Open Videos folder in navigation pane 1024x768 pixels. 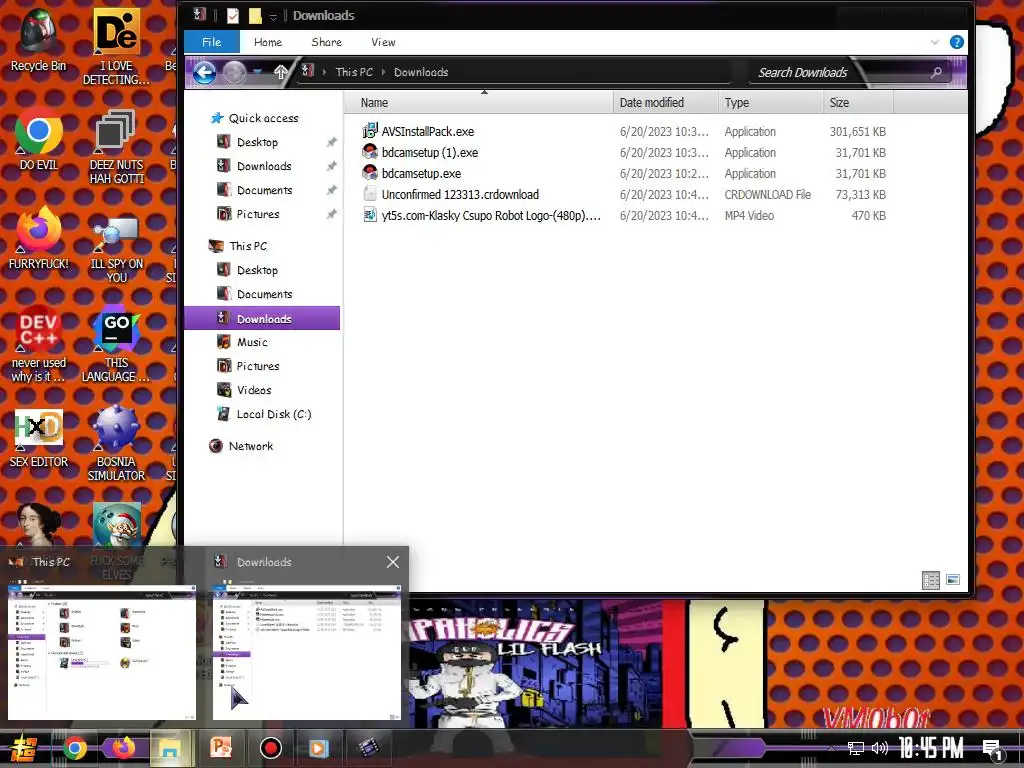point(254,390)
